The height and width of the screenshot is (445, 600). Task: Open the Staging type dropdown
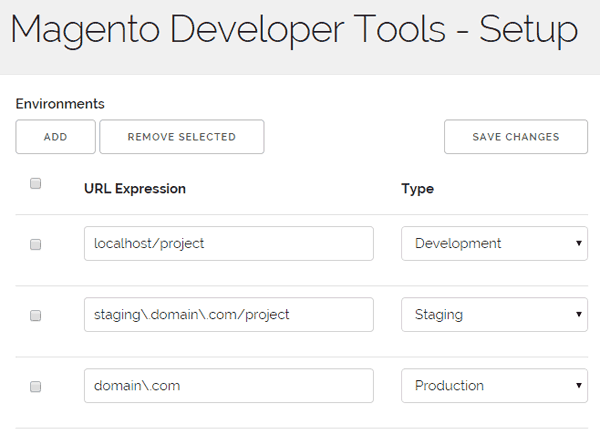pyautogui.click(x=494, y=315)
